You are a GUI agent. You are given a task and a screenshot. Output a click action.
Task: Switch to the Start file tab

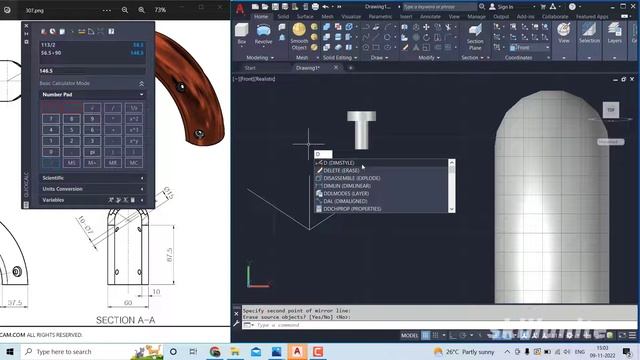point(250,68)
